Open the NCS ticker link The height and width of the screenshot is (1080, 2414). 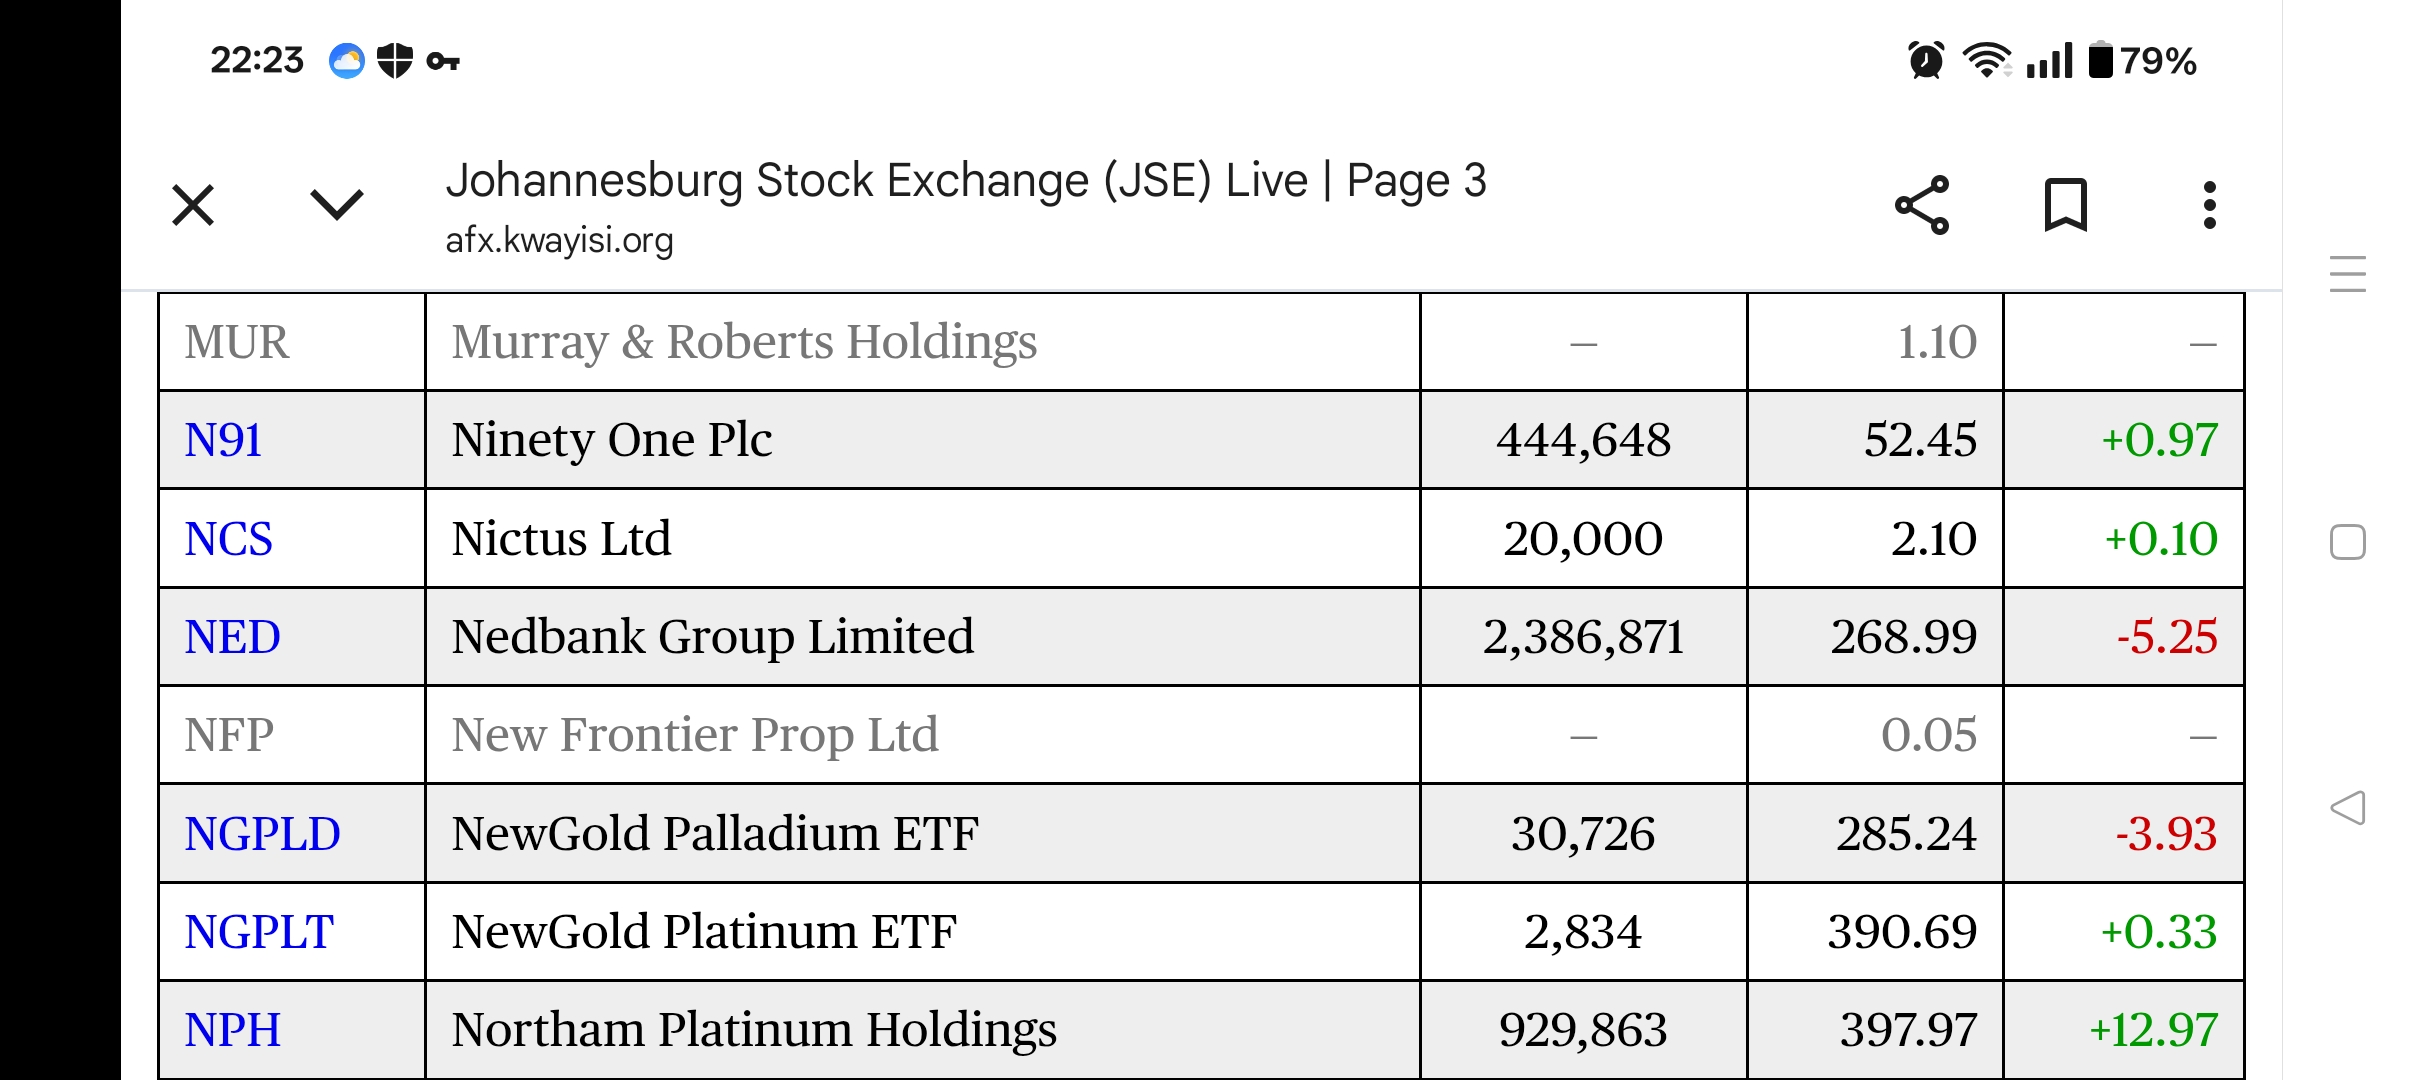pos(228,539)
